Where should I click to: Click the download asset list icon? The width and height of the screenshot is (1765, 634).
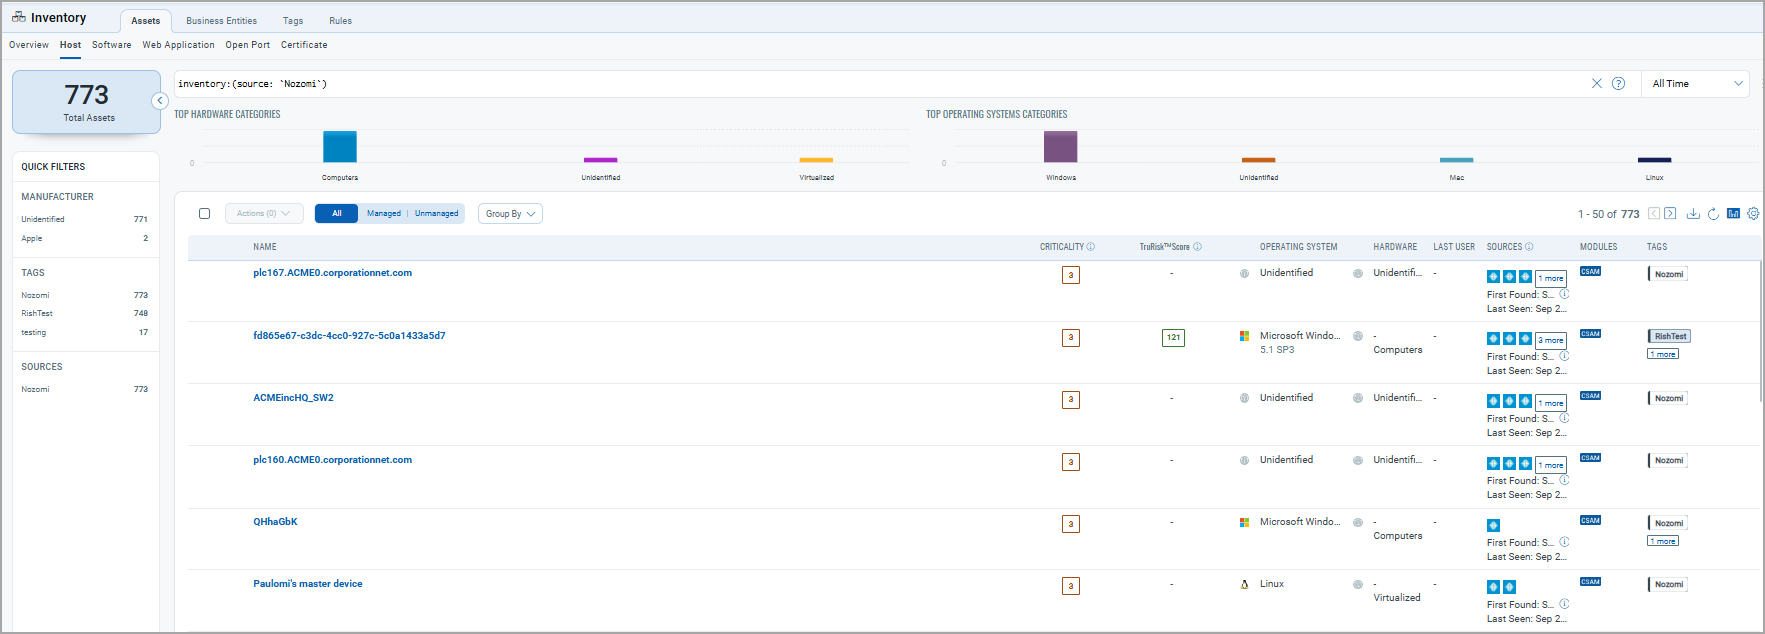1693,214
